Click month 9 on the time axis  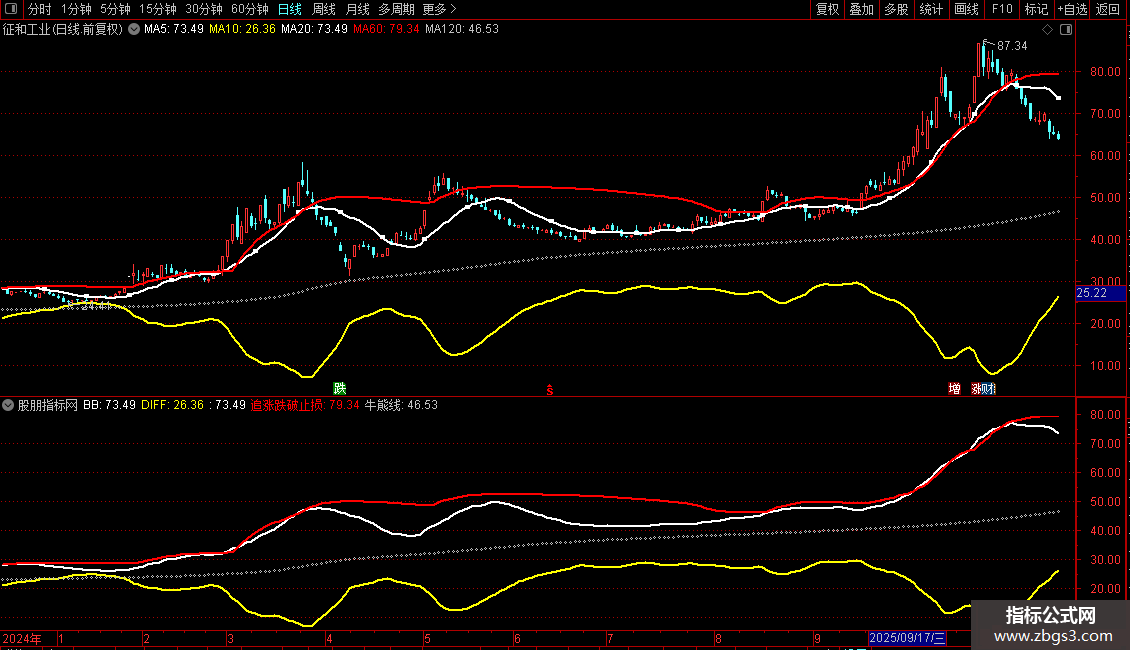(x=817, y=638)
